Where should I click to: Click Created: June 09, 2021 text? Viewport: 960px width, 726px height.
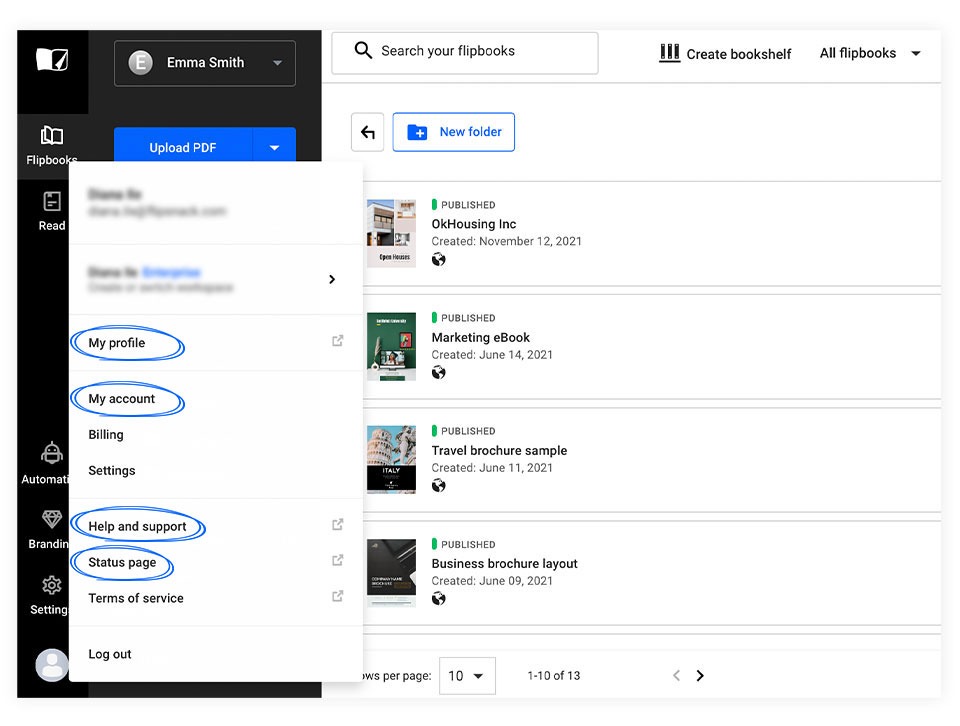tap(492, 581)
